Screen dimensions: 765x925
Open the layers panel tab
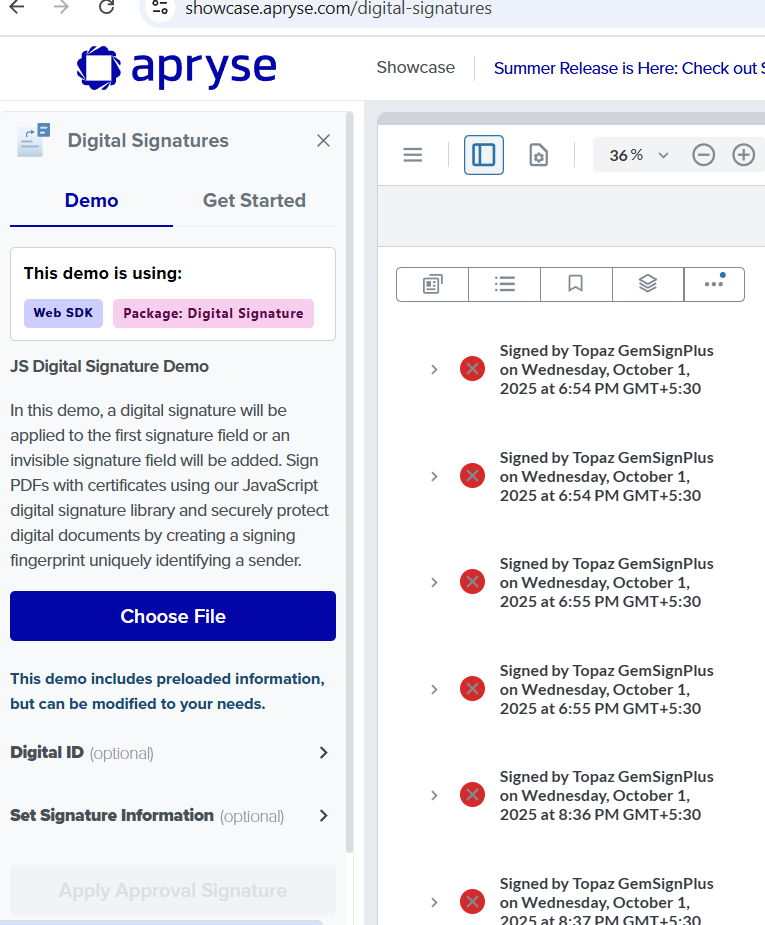(x=648, y=284)
